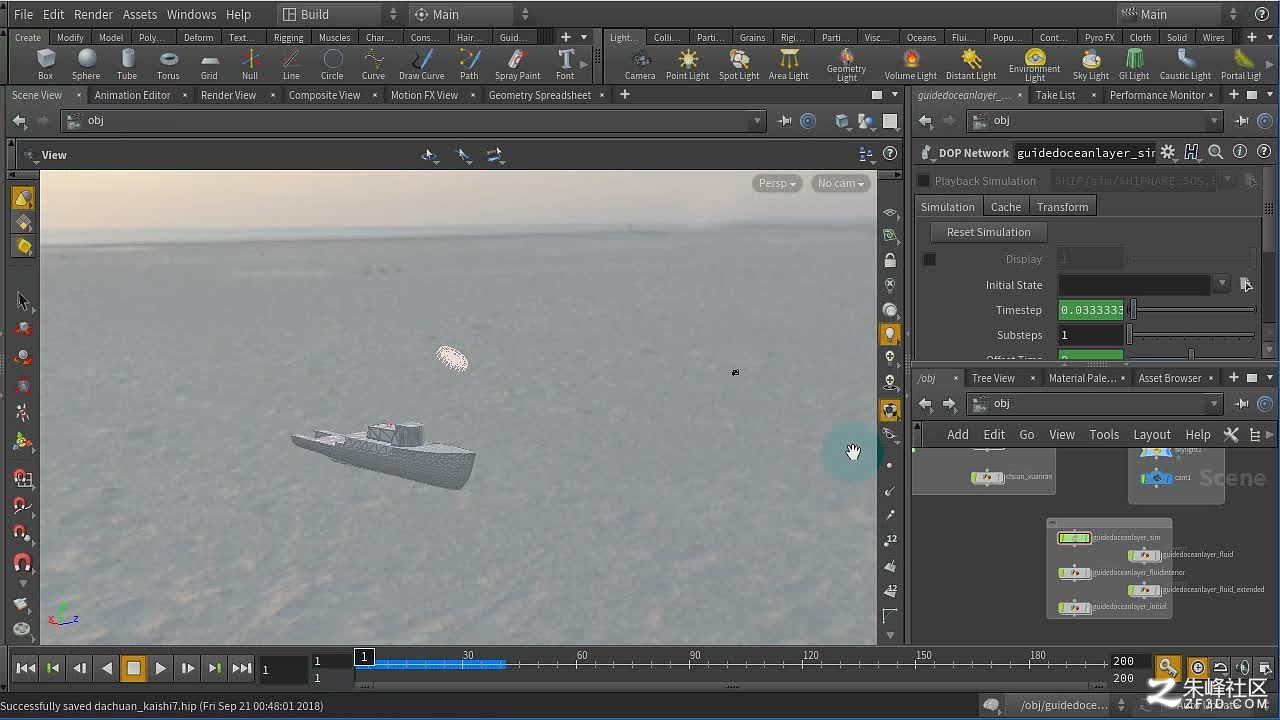The height and width of the screenshot is (720, 1280).
Task: Open the Transform parameter tab
Action: pos(1062,207)
